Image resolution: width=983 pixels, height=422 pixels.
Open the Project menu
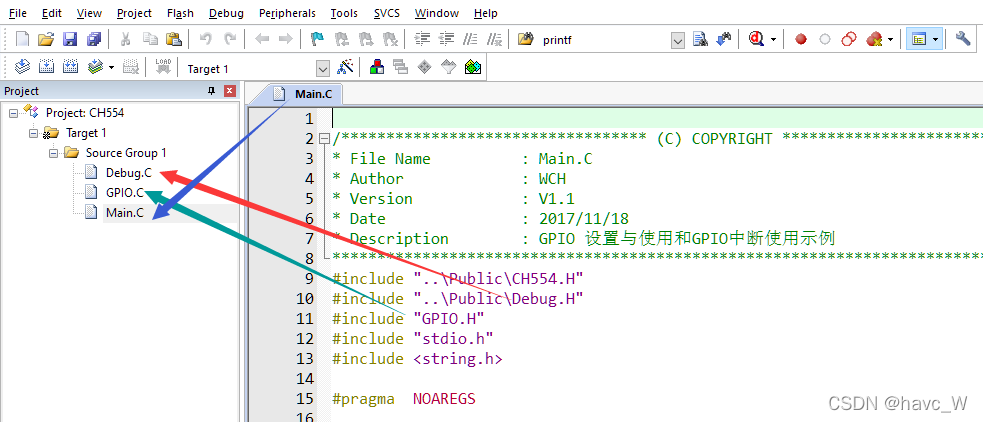coord(134,13)
